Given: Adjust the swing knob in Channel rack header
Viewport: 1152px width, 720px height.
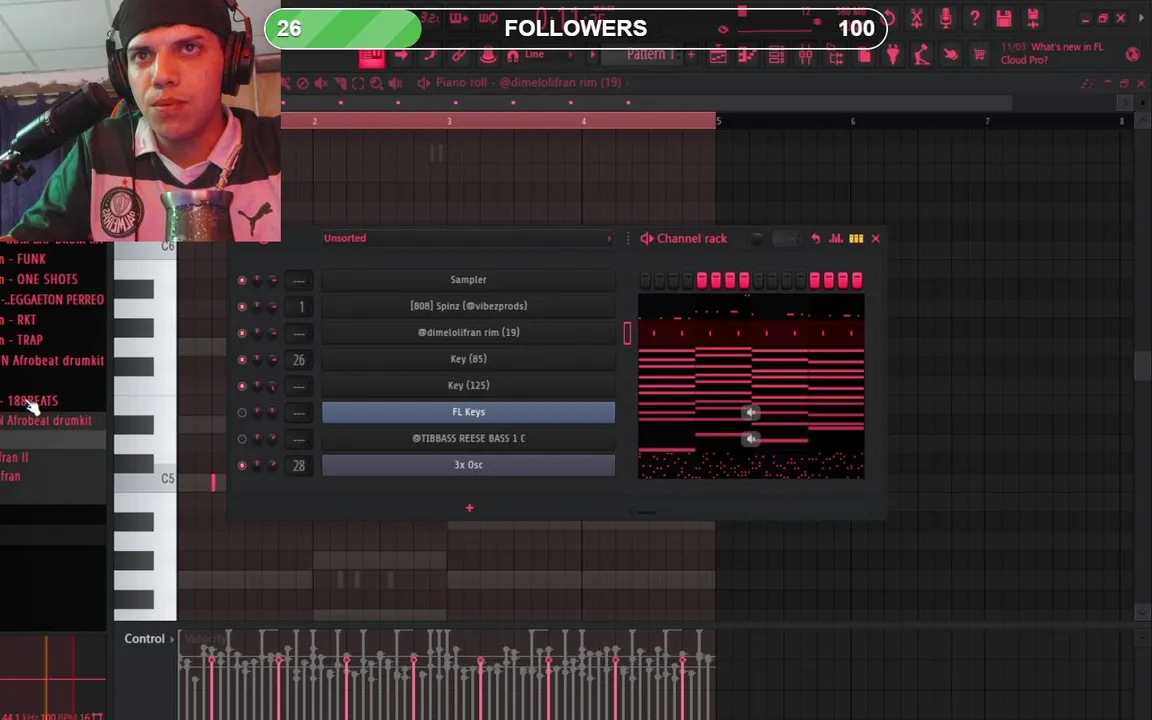Looking at the screenshot, I should [757, 239].
